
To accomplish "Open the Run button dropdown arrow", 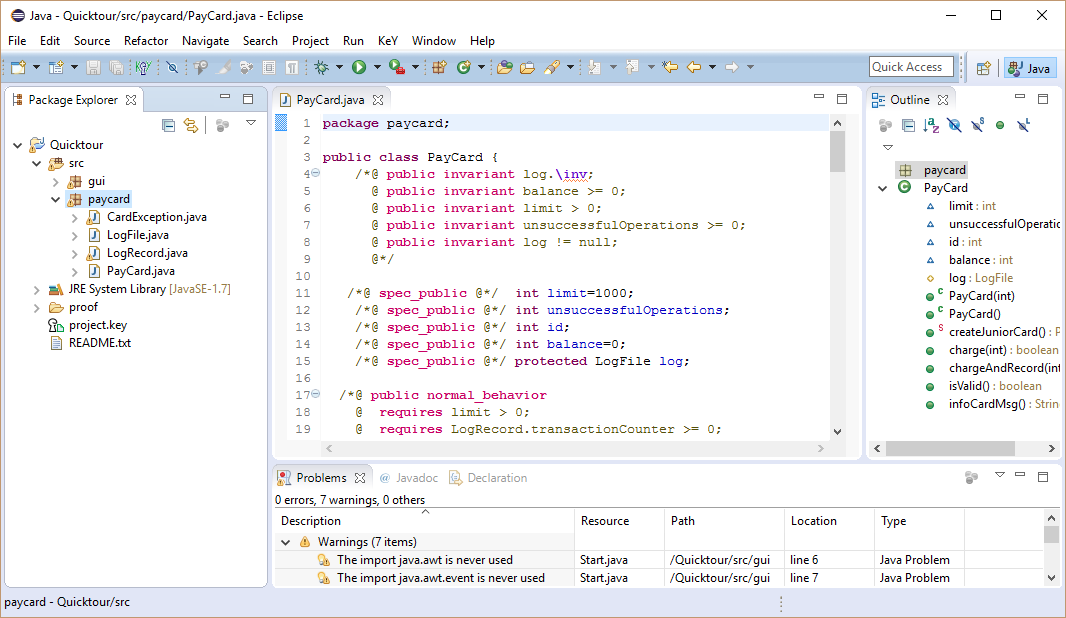I will coord(377,67).
